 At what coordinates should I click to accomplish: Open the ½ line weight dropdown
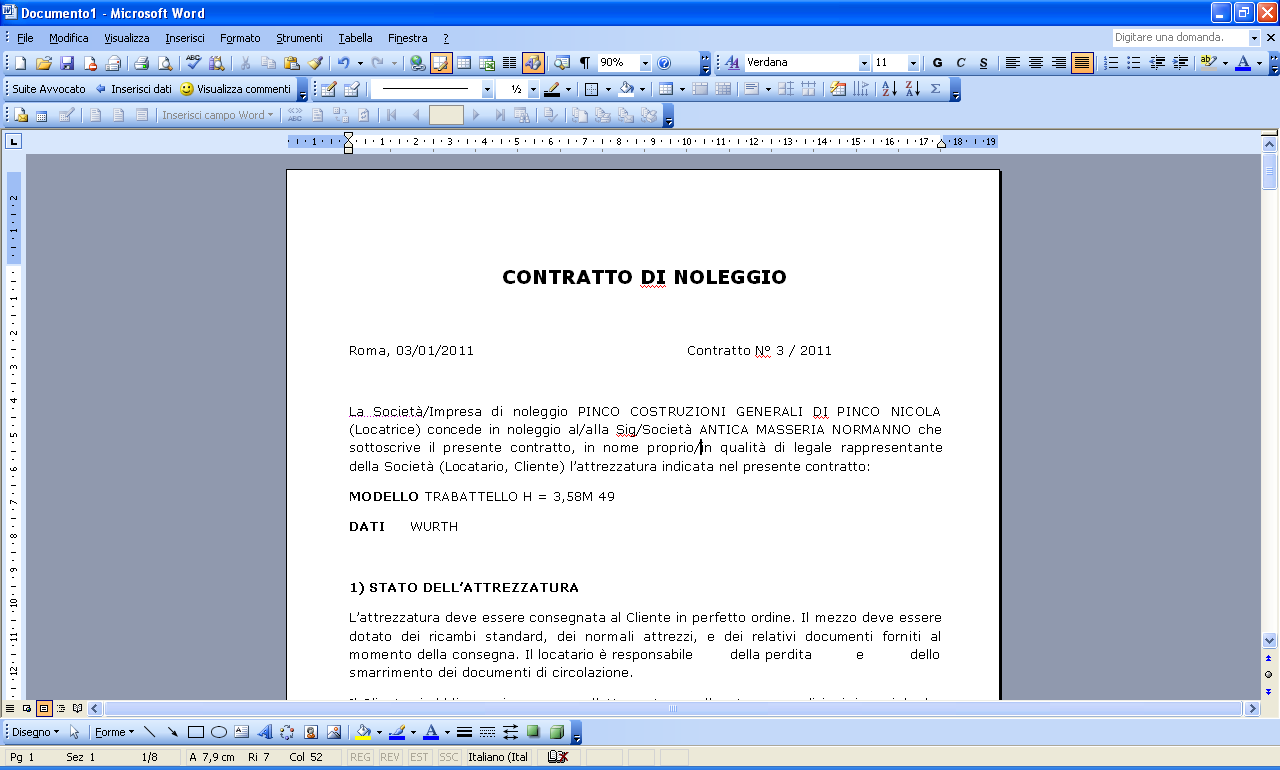coord(533,89)
